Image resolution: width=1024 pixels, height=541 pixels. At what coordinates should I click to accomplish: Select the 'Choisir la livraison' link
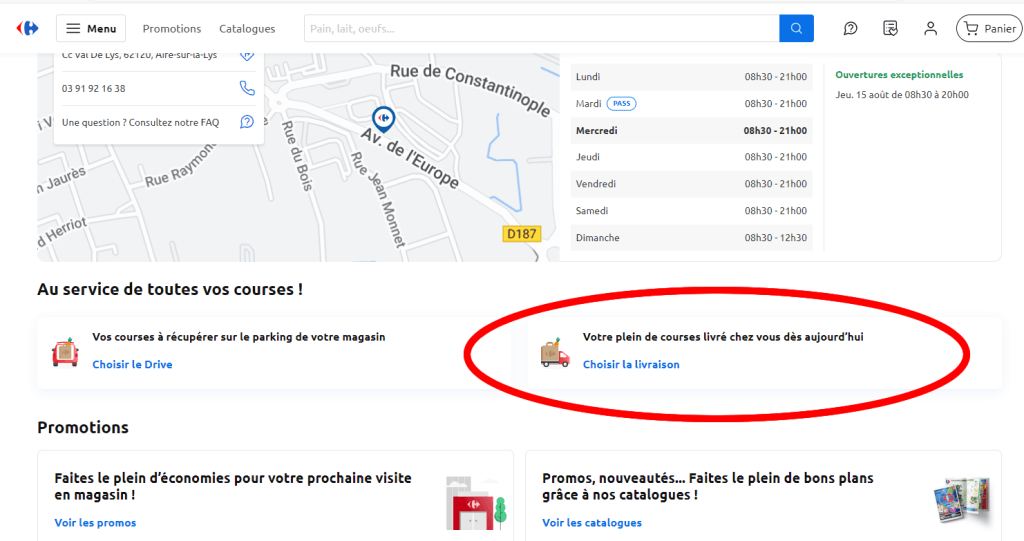tap(631, 365)
